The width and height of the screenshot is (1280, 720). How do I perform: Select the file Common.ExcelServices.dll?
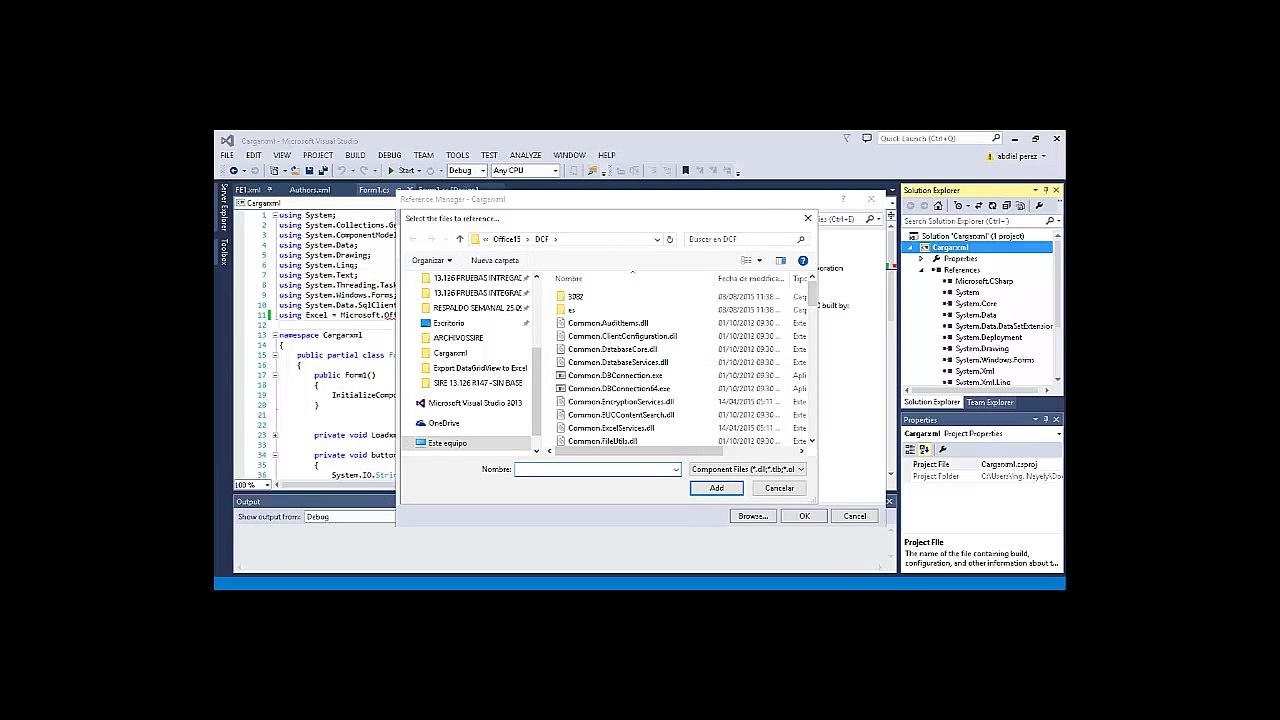[611, 428]
